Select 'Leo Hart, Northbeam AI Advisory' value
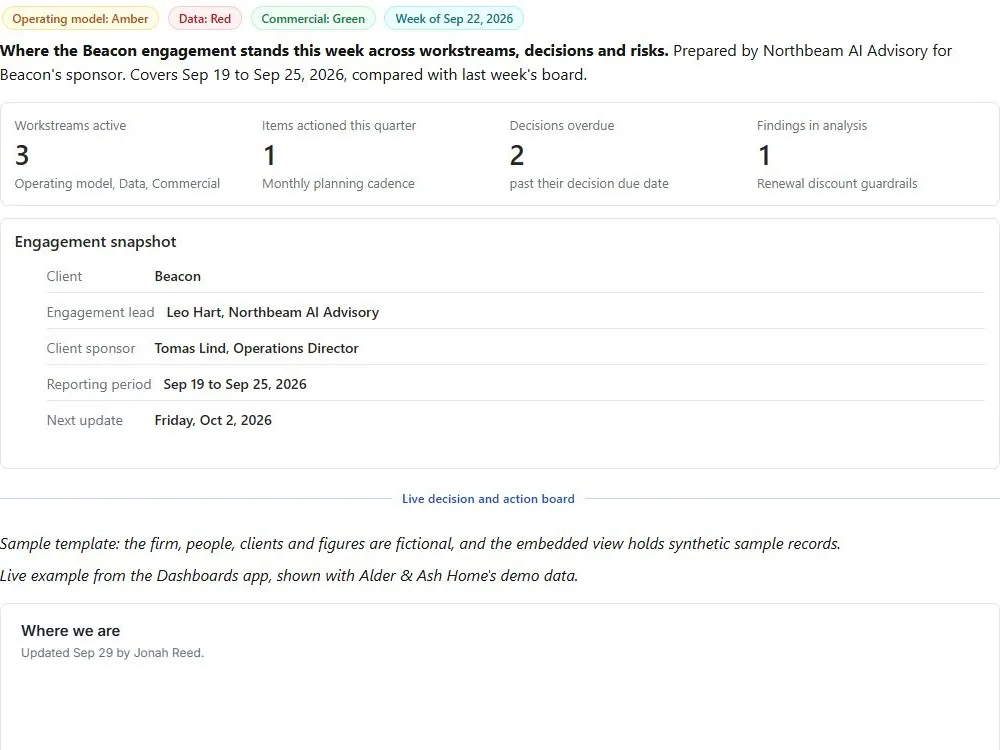1000x750 pixels. (273, 312)
